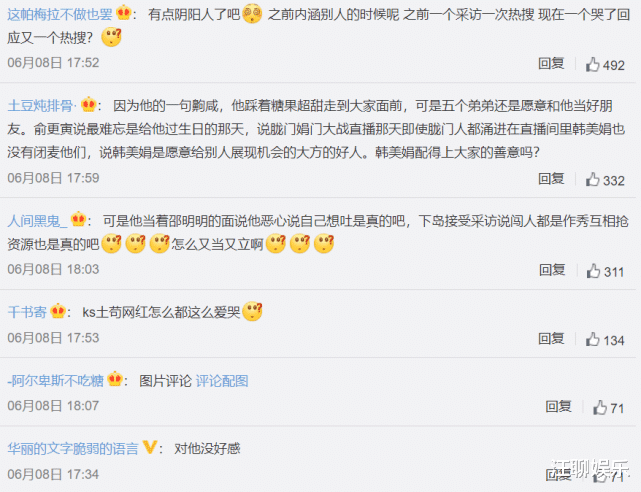Open profile of 华丽的文字脆弱的语言
Screen dimensions: 641x492
pos(73,449)
